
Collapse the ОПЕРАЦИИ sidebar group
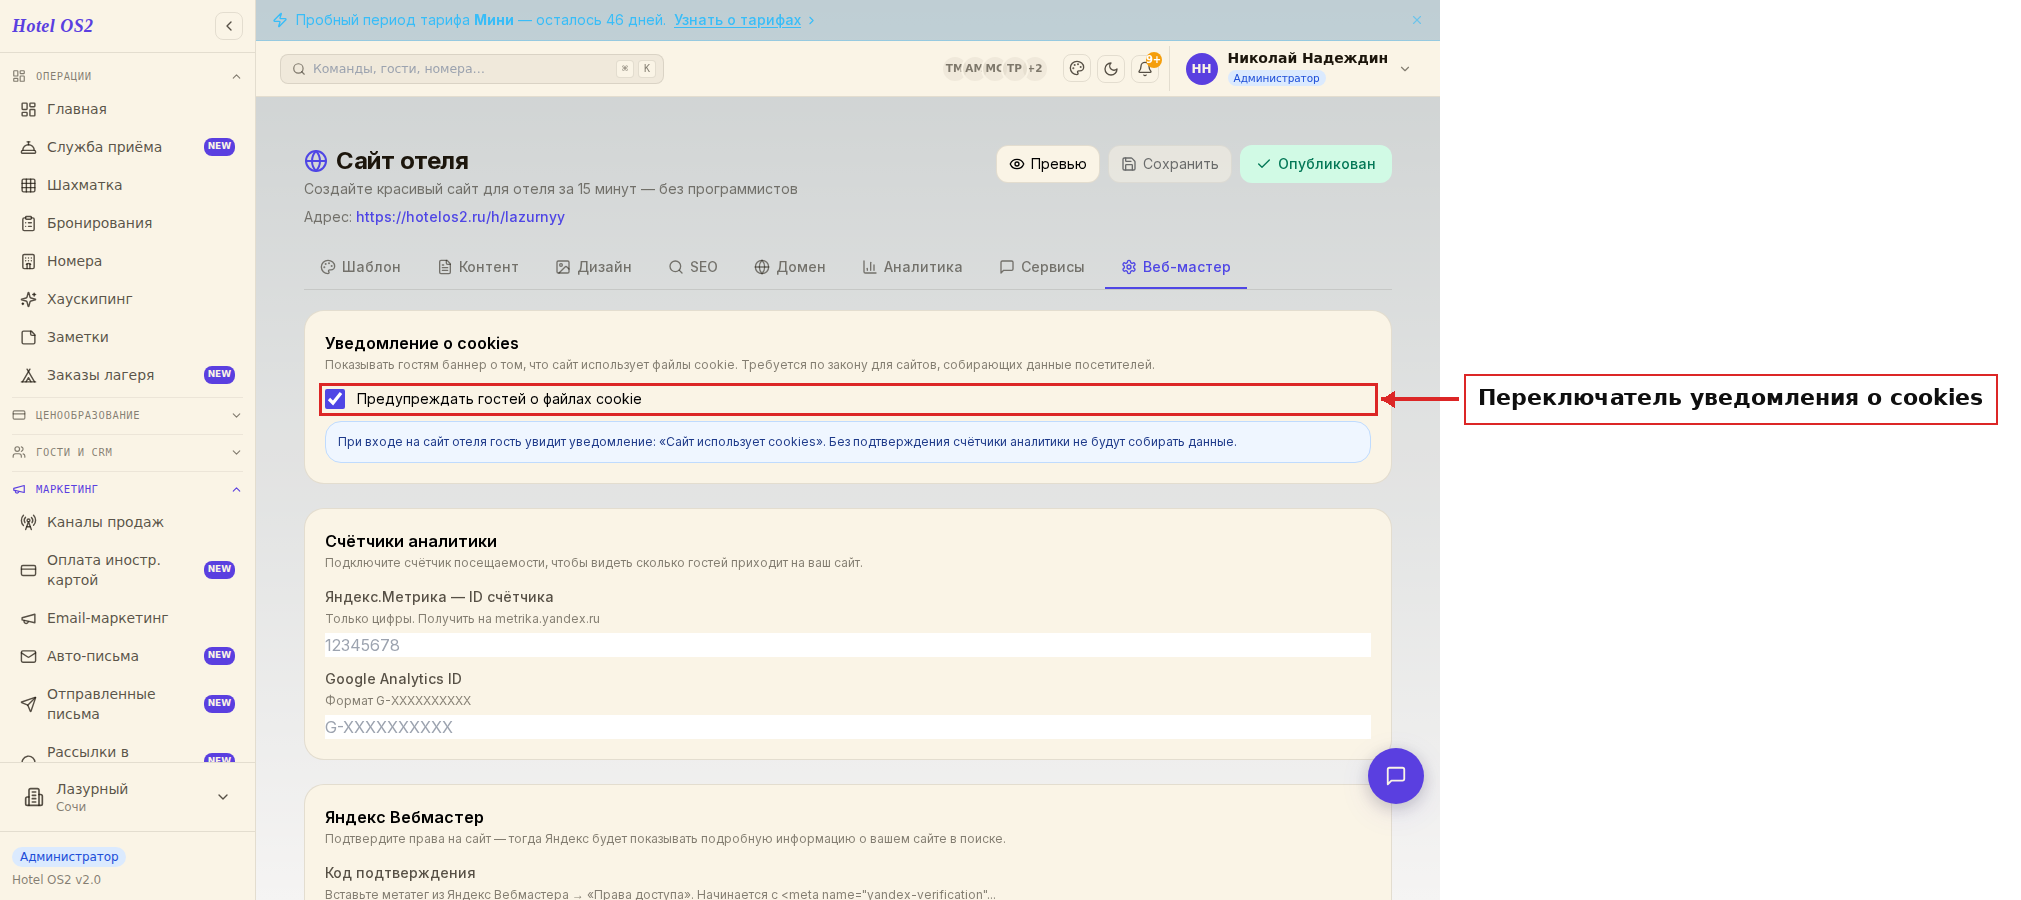pyautogui.click(x=127, y=76)
